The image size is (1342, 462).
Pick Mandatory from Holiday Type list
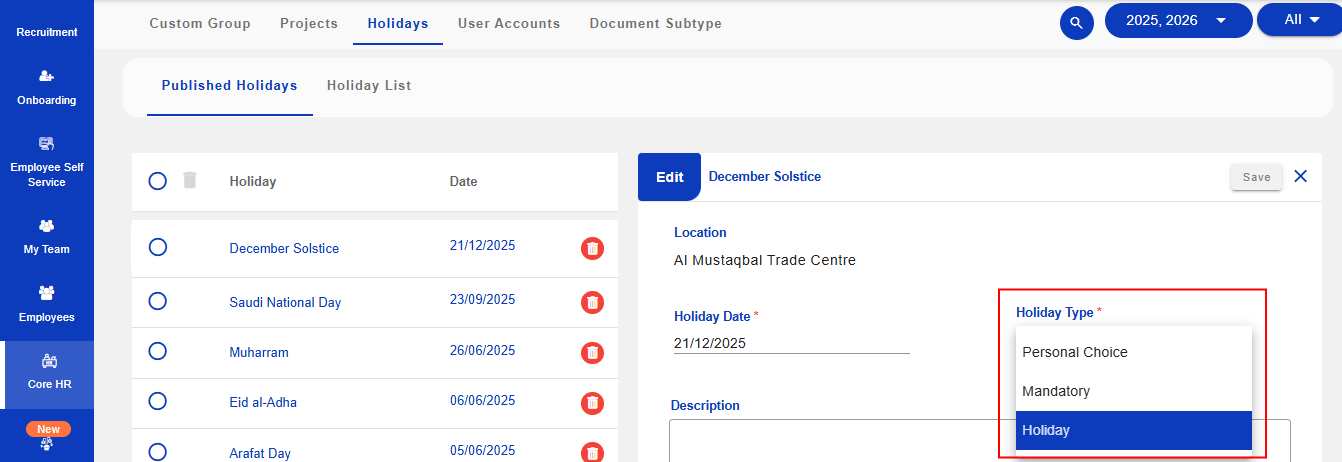(1133, 391)
